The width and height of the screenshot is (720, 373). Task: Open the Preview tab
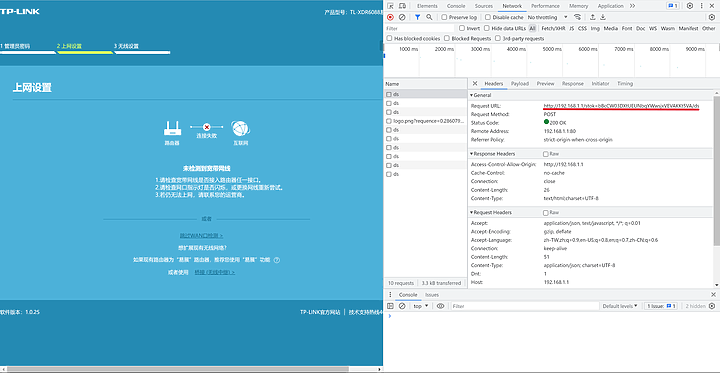[546, 84]
